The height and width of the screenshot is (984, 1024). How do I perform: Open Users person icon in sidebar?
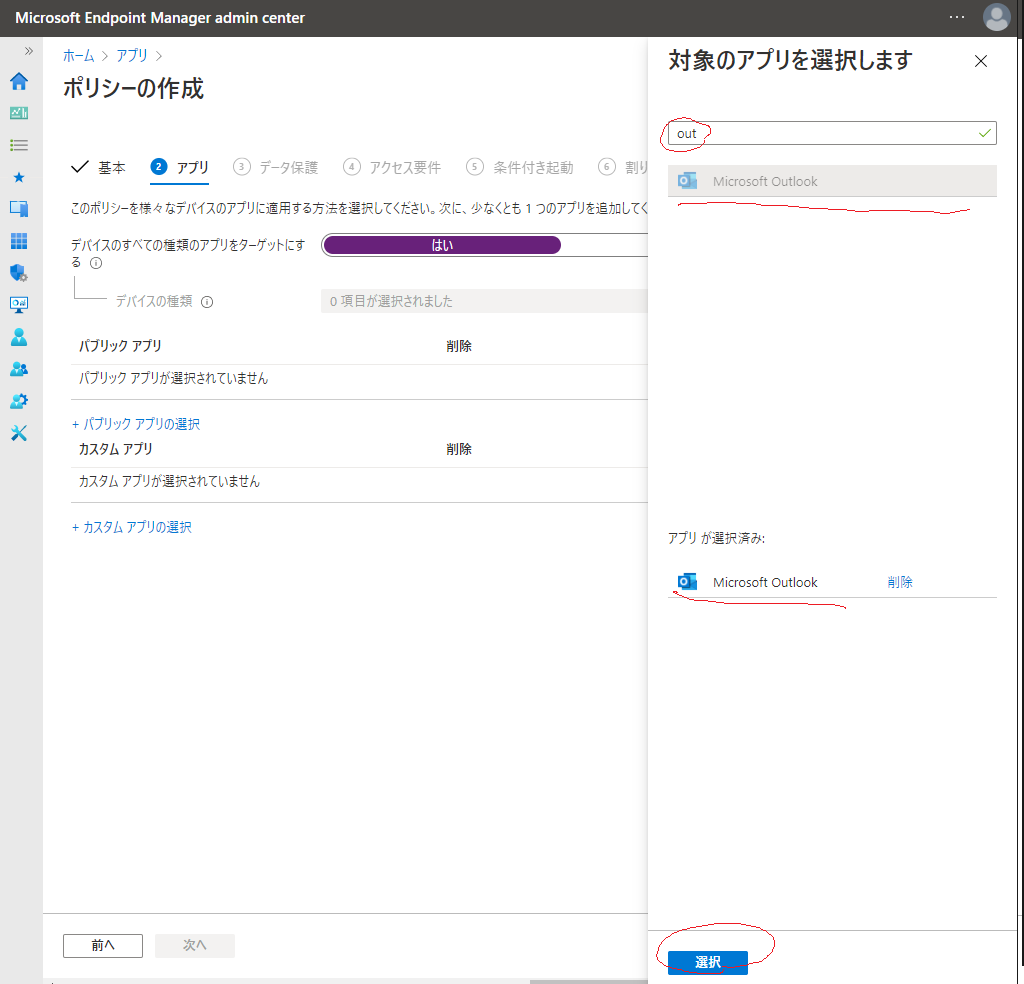[x=19, y=337]
